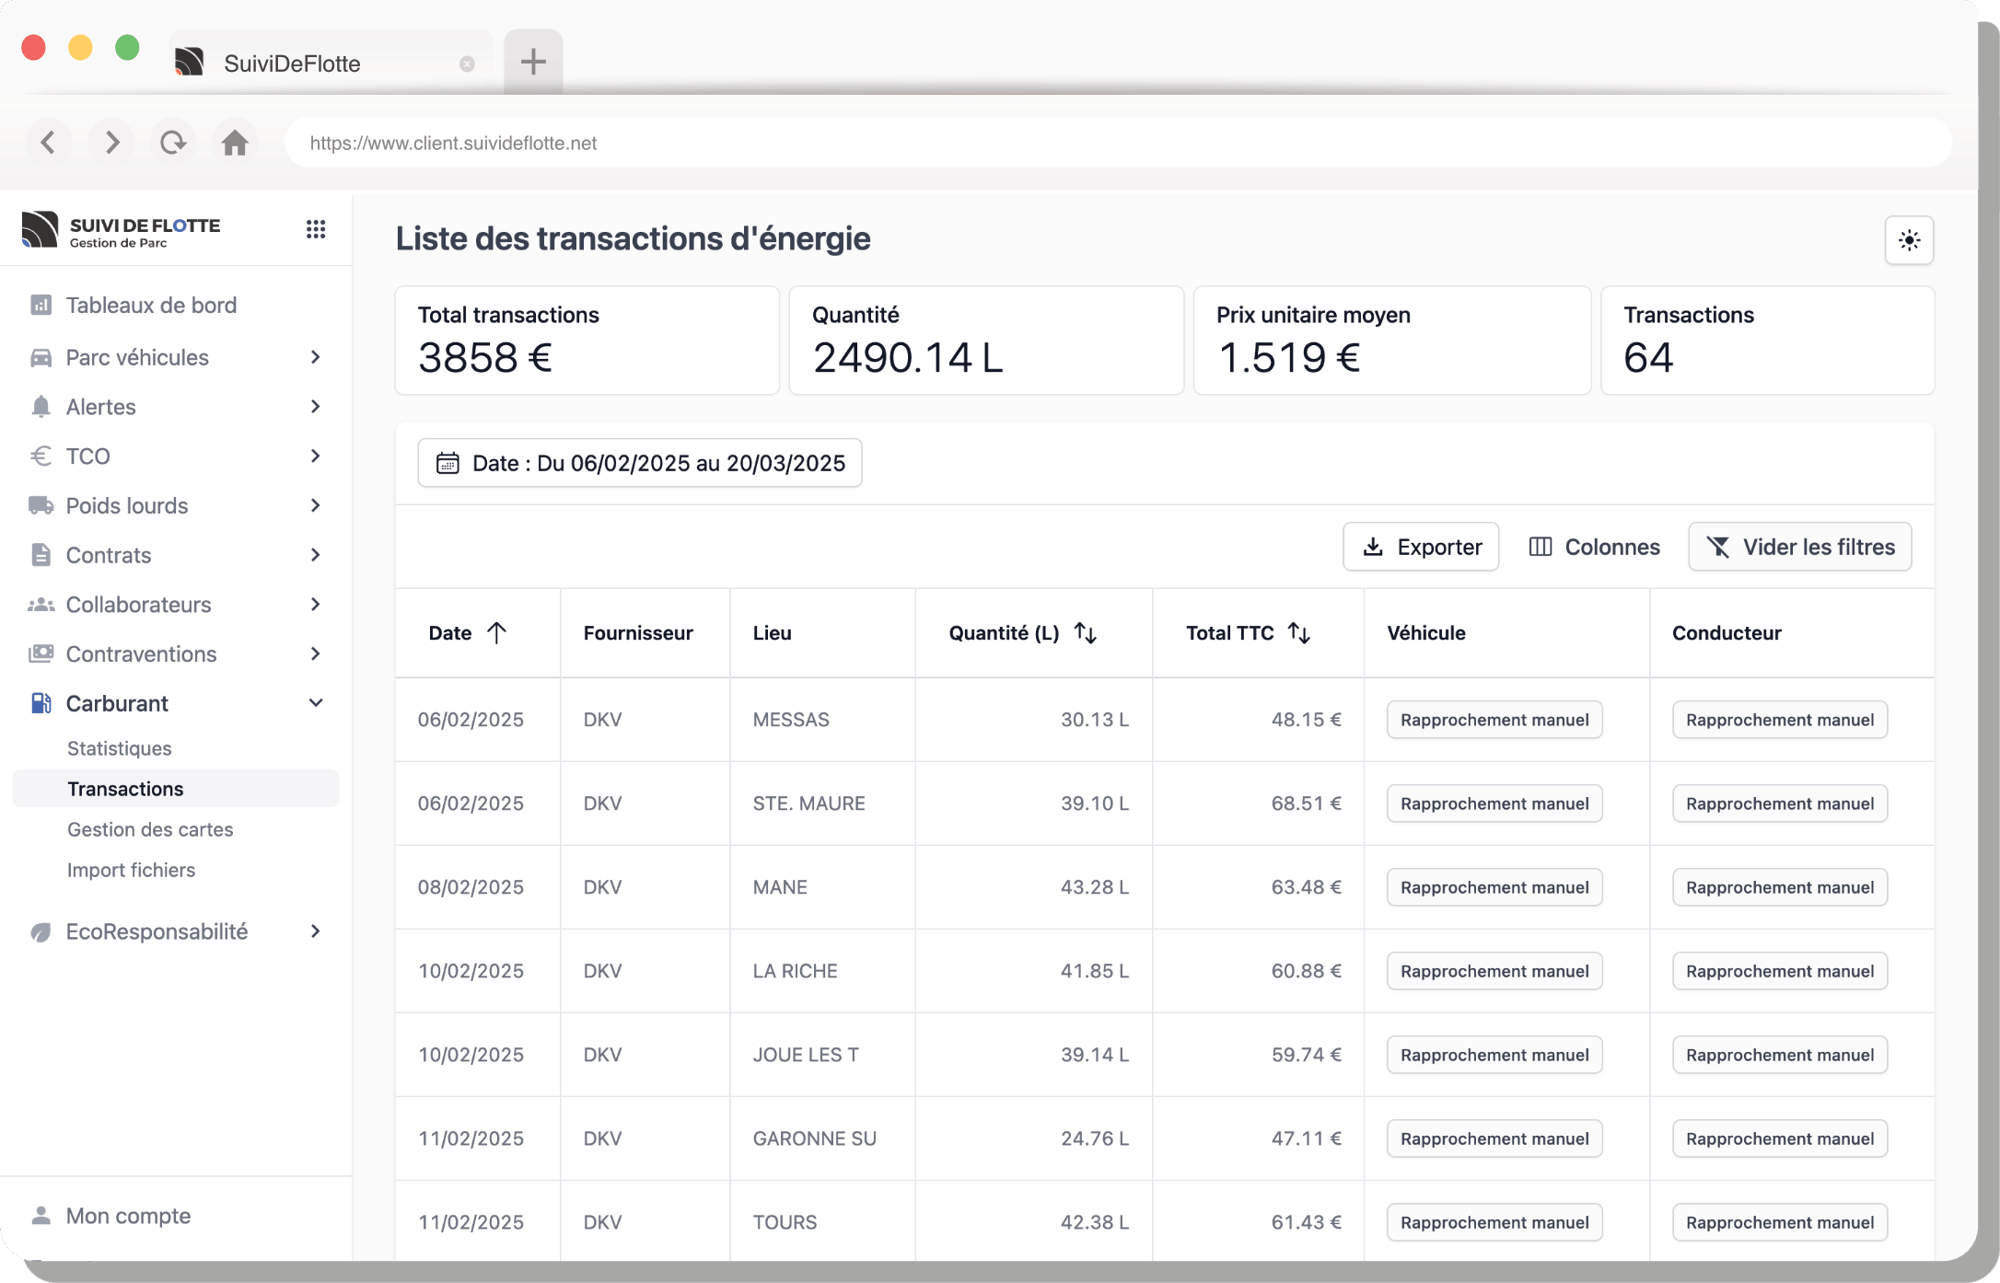Screen dimensions: 2000x1283
Task: Click the Prix unitaire moyen 1.519 € card
Action: [1392, 340]
